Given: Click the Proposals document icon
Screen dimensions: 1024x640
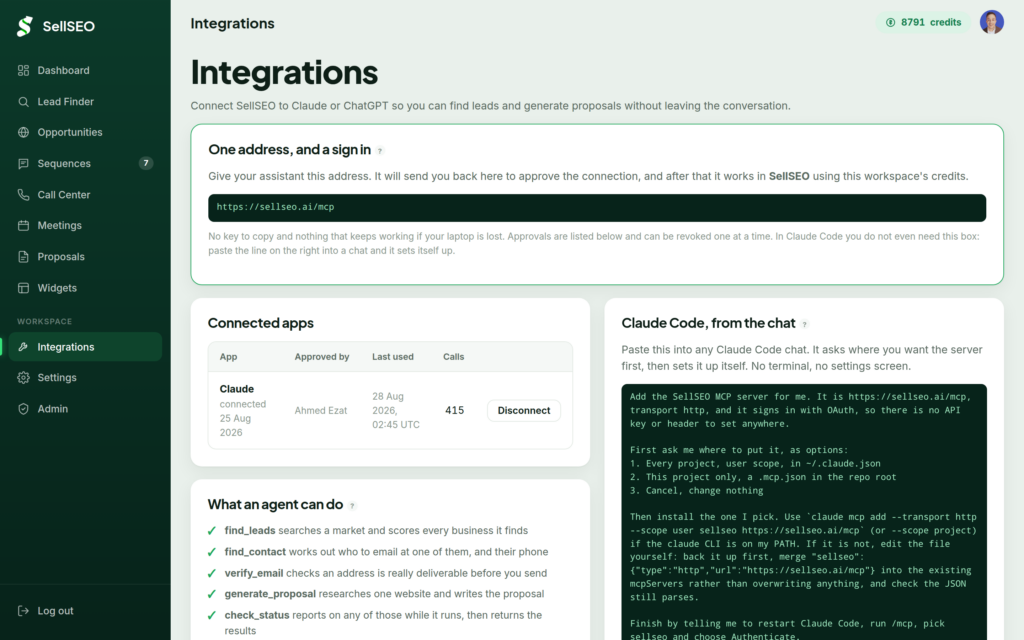Looking at the screenshot, I should [x=24, y=257].
